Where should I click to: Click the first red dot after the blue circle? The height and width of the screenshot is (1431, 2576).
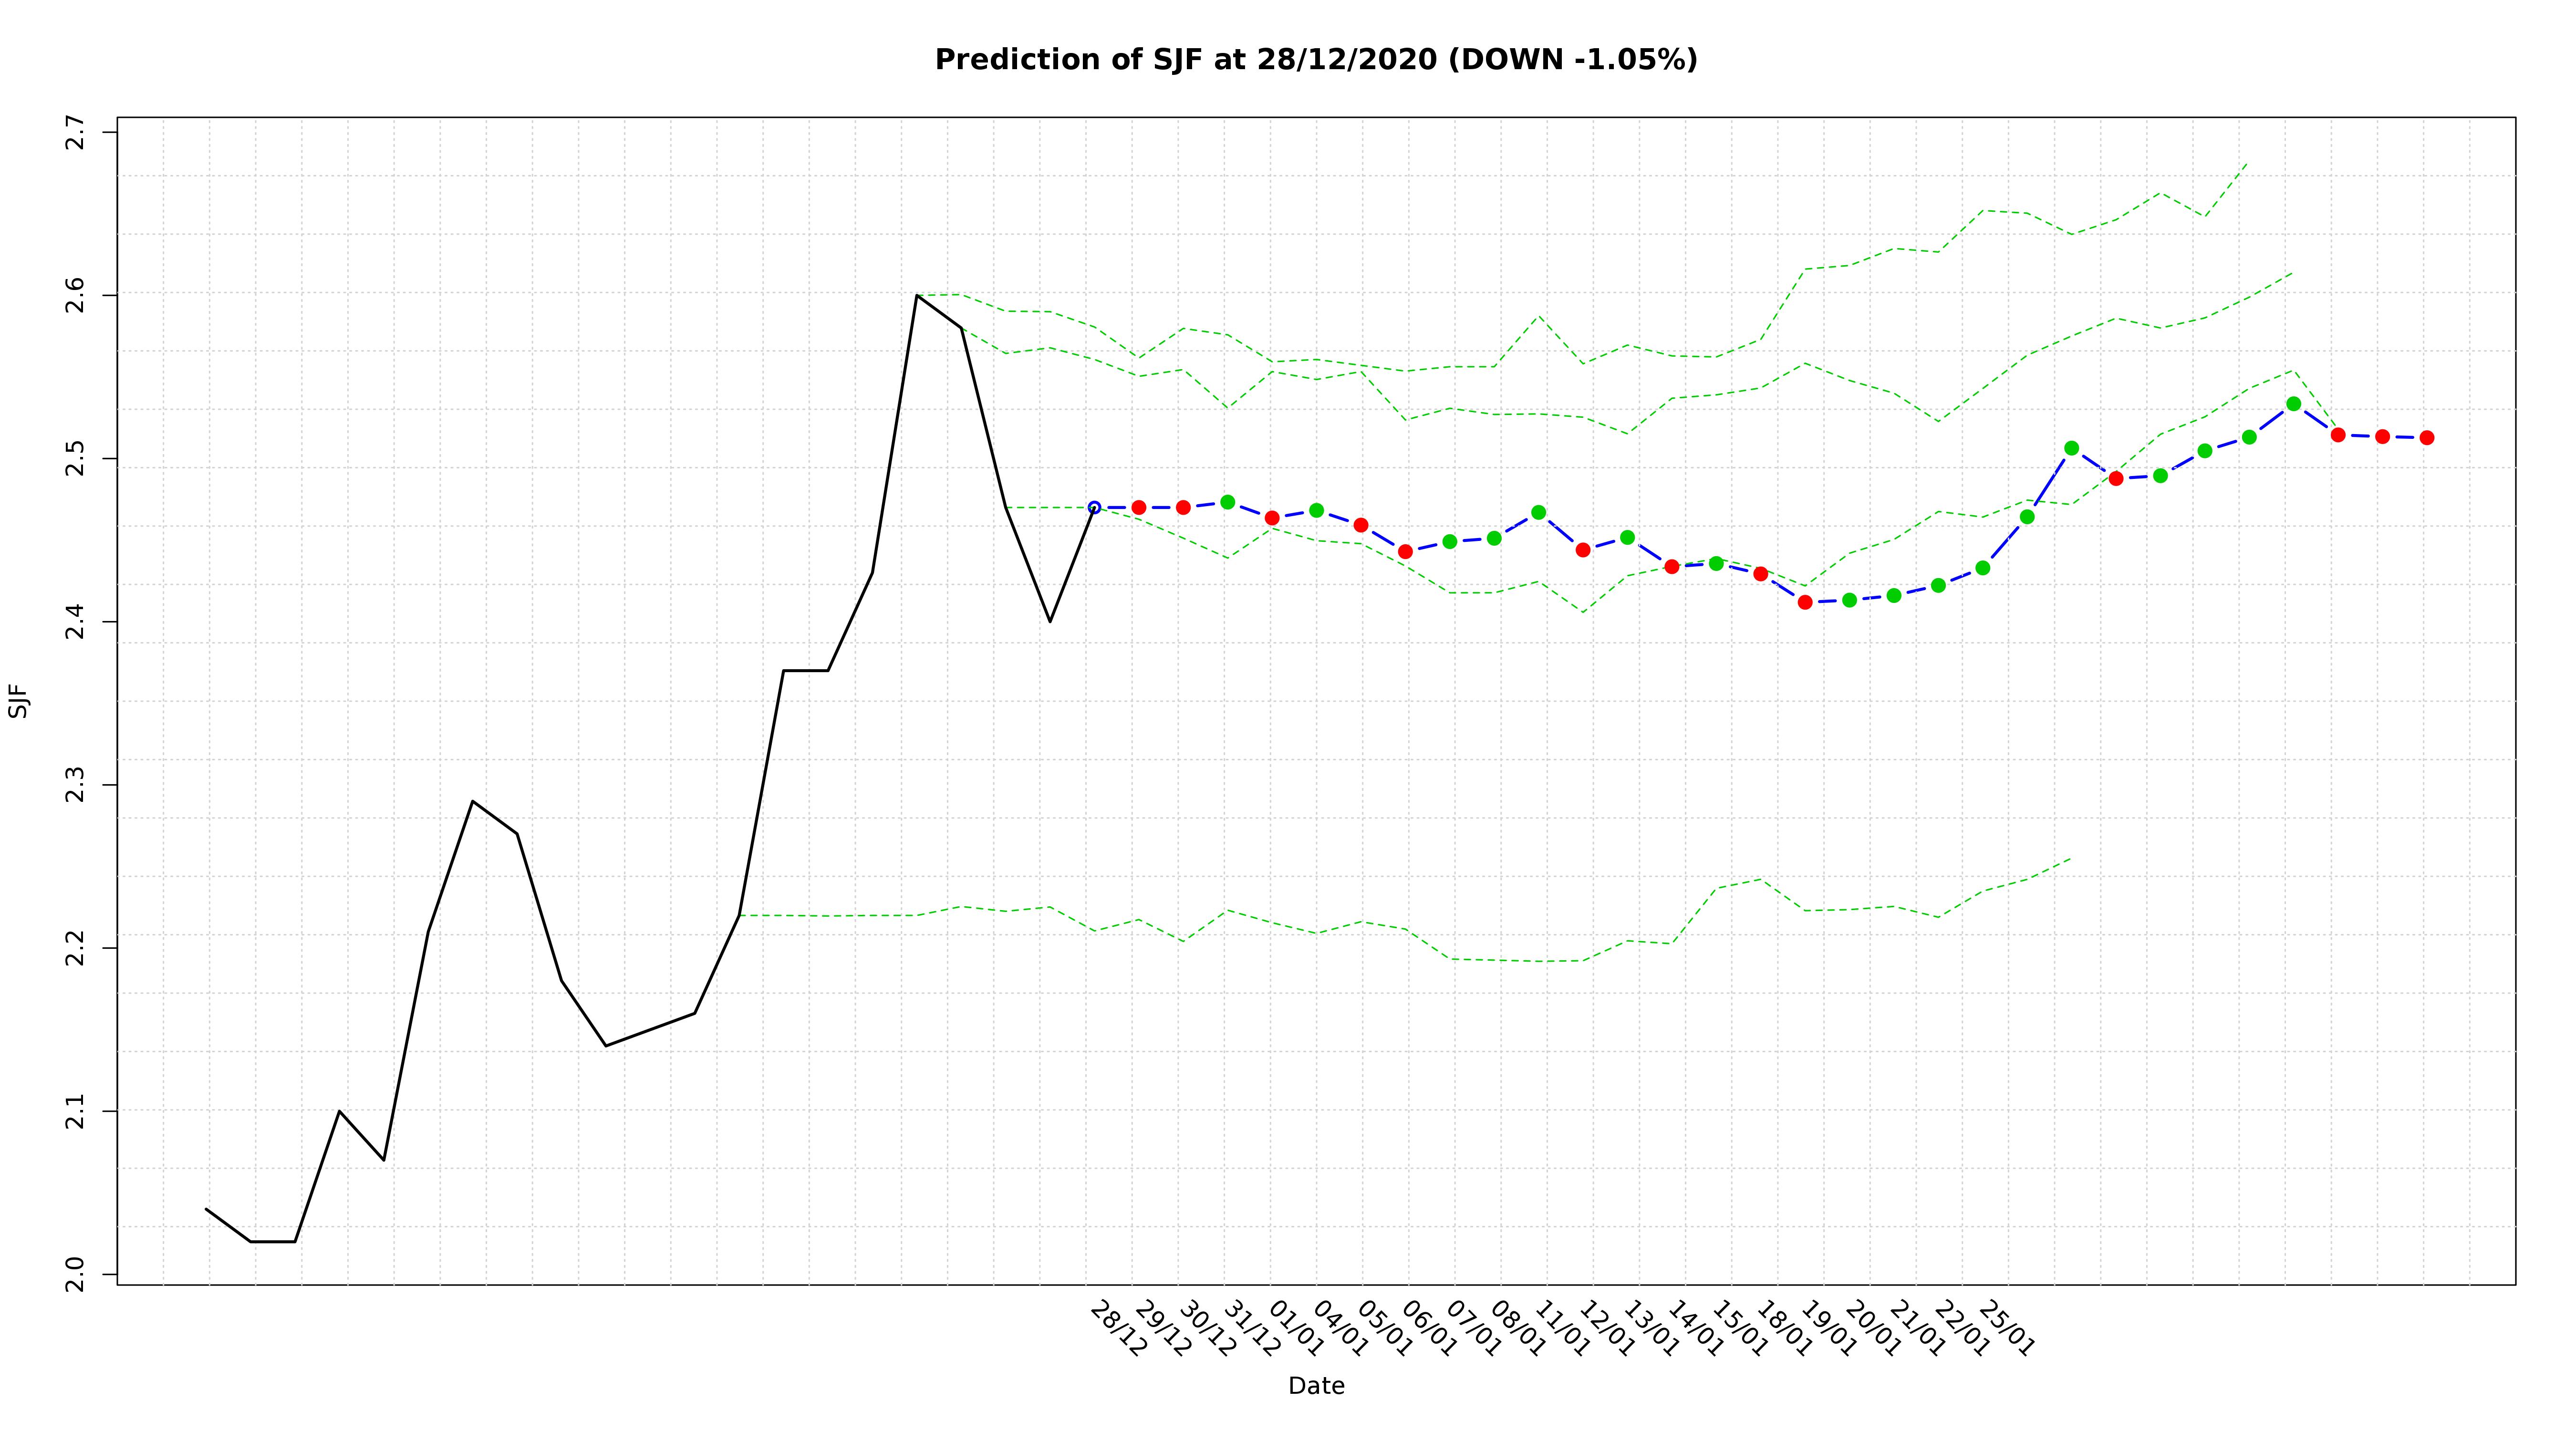click(x=1138, y=508)
